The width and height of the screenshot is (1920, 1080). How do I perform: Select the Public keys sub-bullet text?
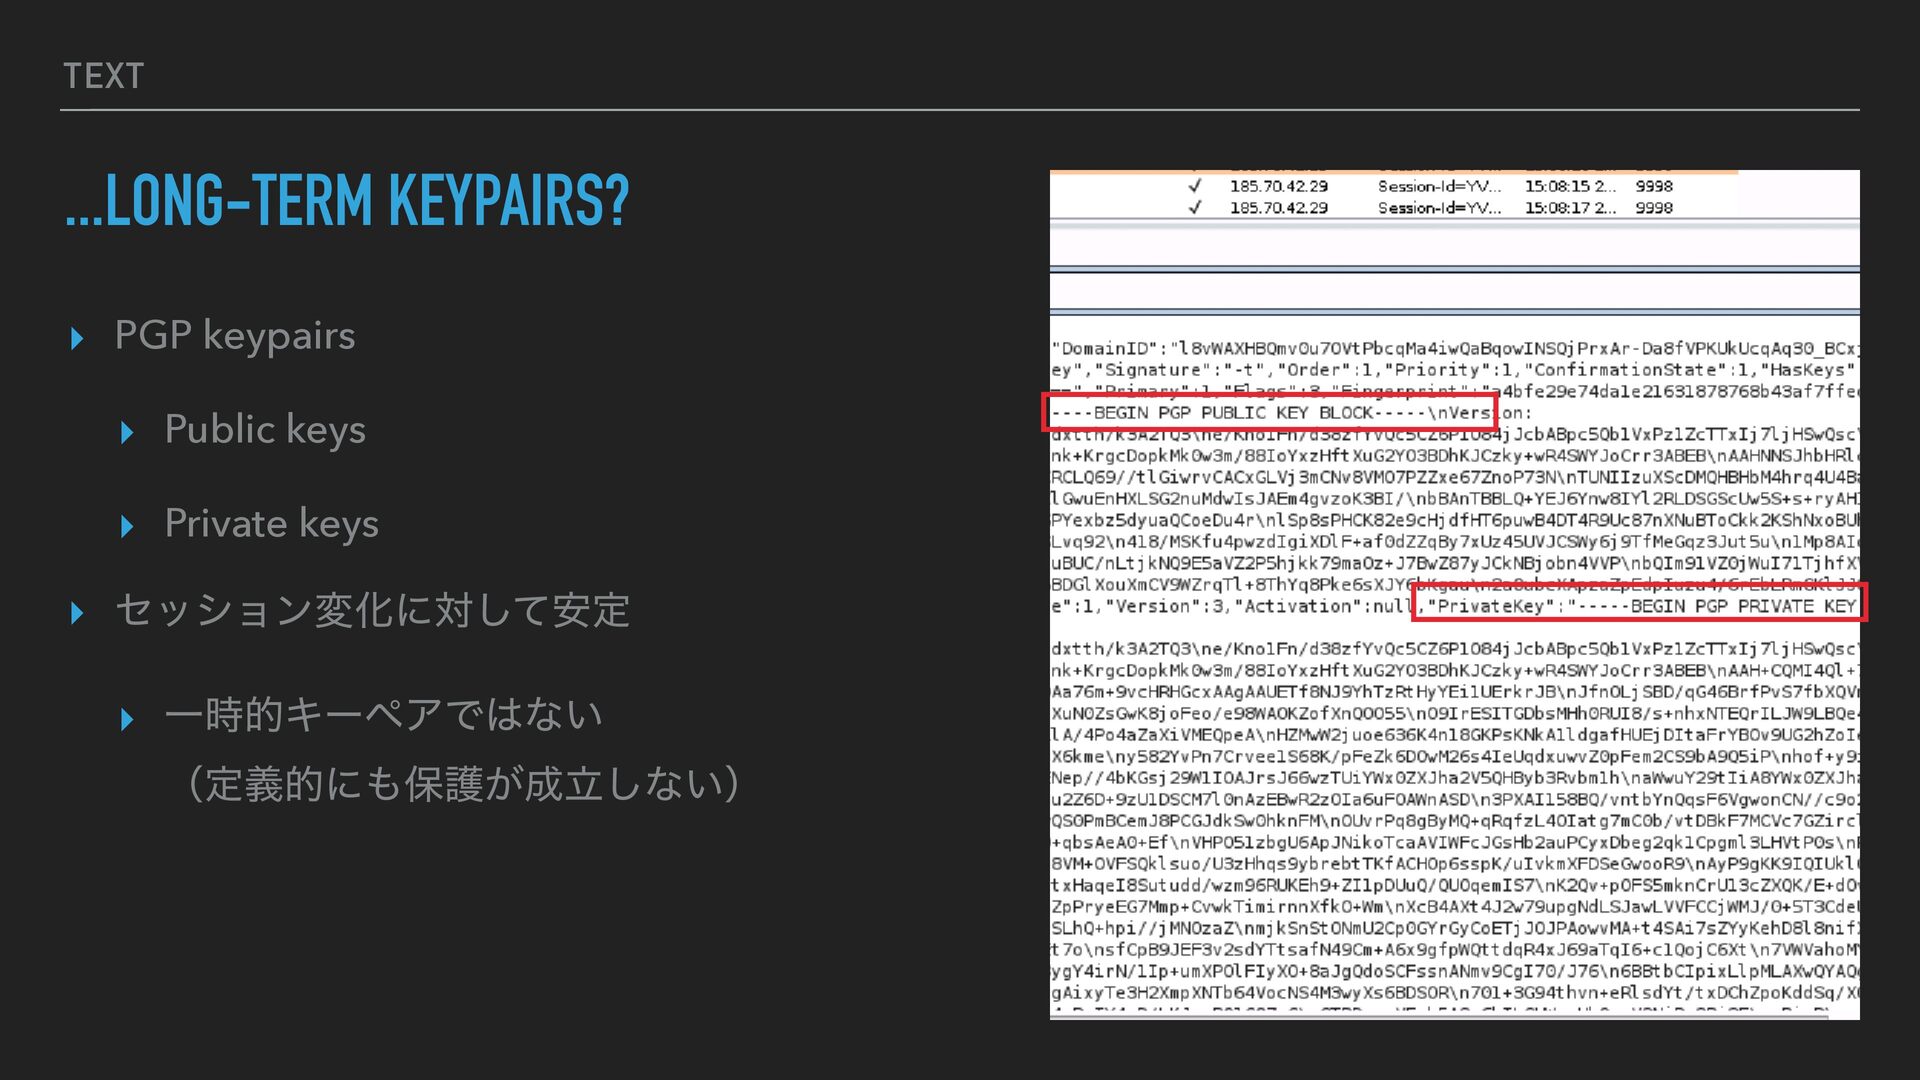coord(265,430)
